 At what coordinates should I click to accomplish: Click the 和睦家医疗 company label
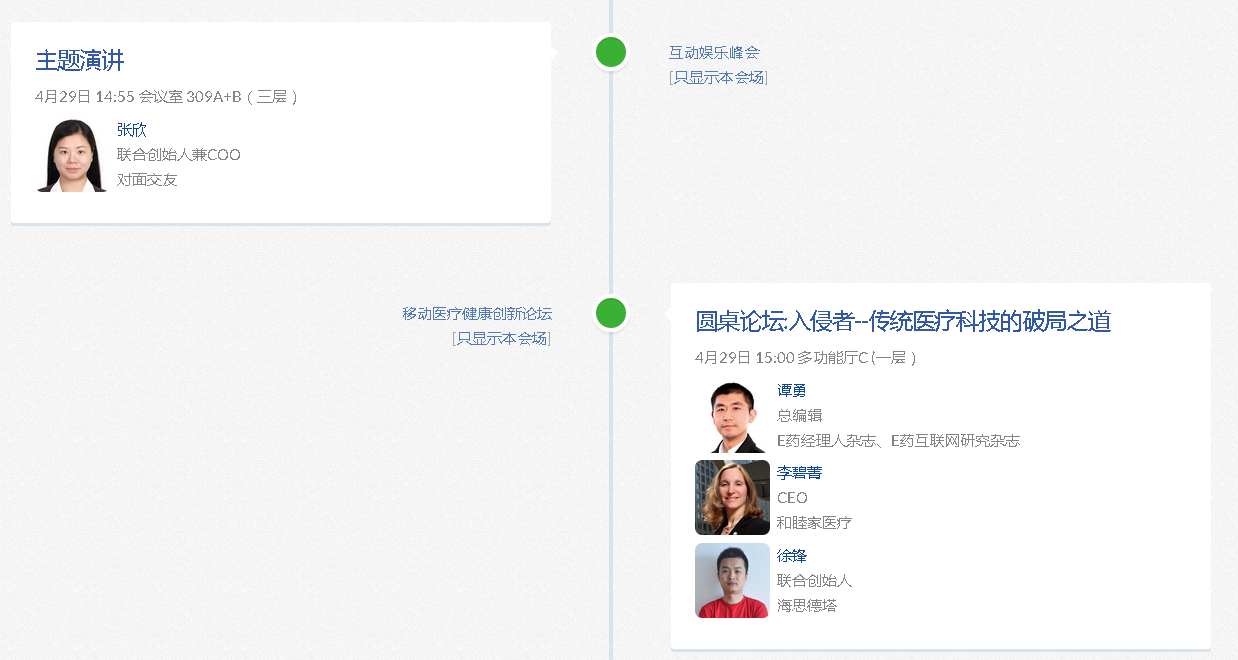click(x=814, y=523)
